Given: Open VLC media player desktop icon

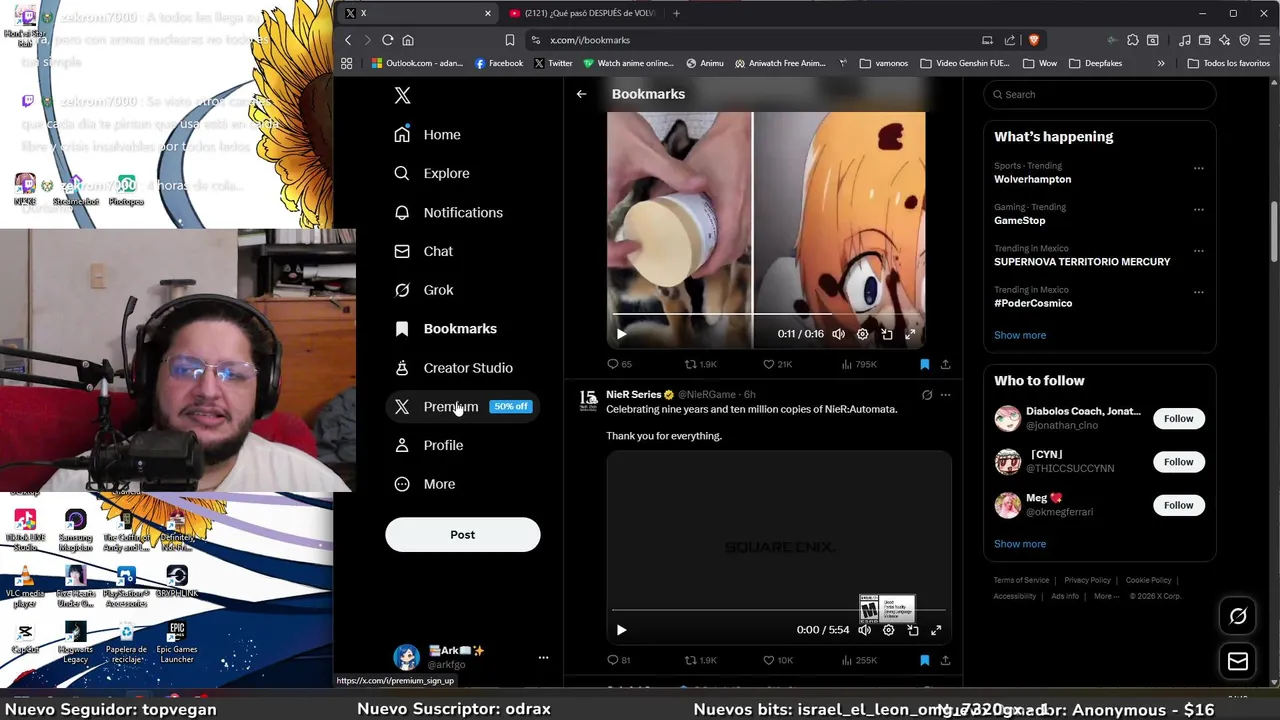Looking at the screenshot, I should (x=25, y=587).
